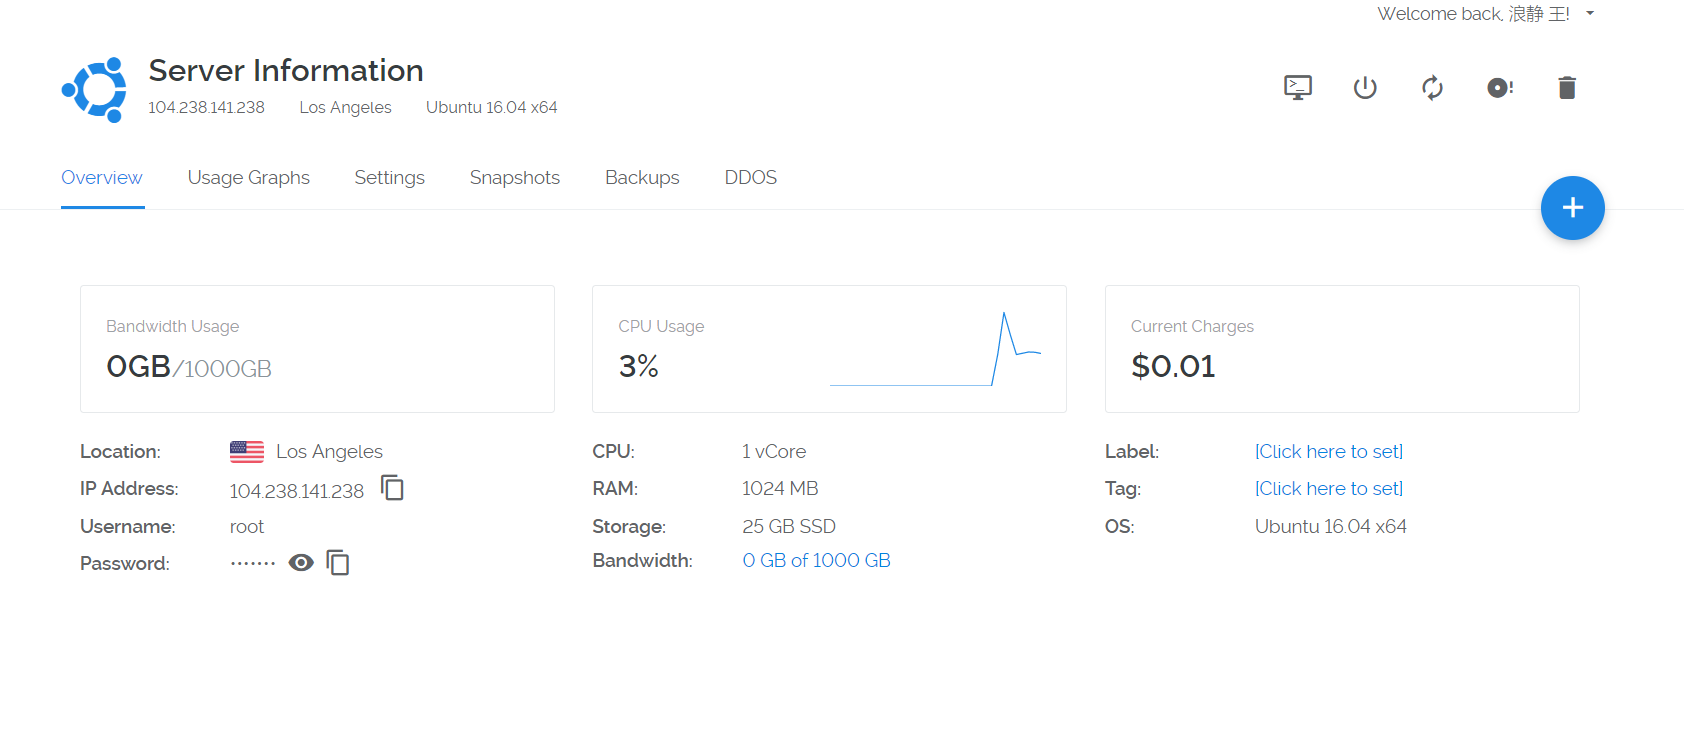
Task: Select the Backups tab
Action: click(642, 178)
